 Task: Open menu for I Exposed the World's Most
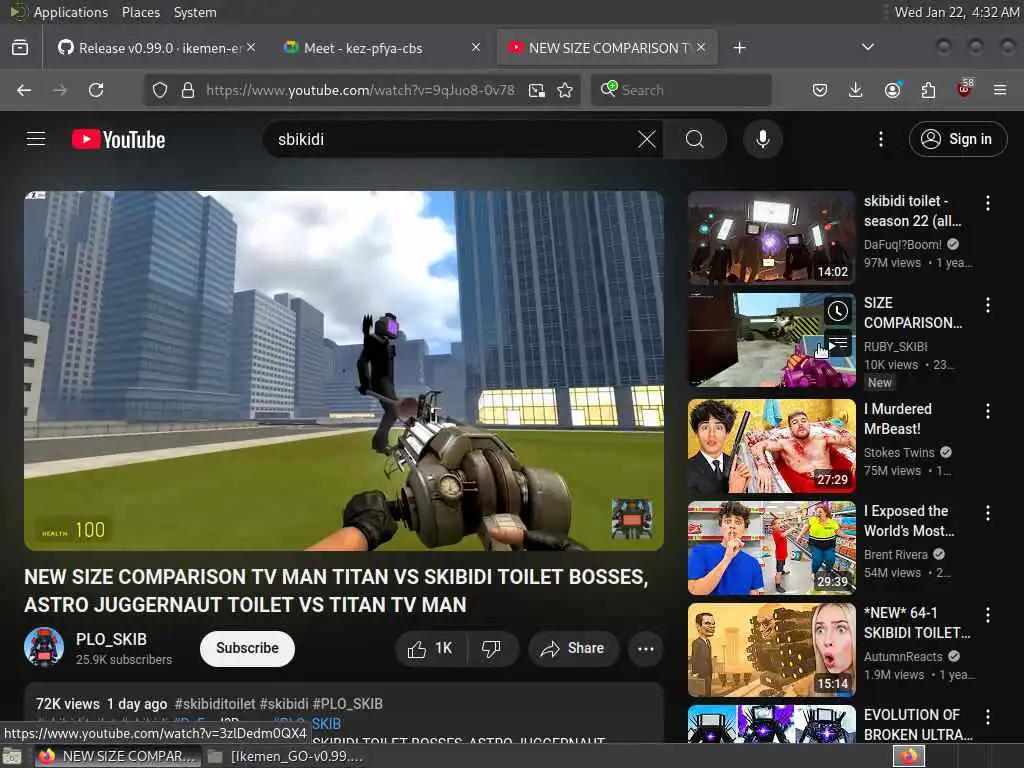tap(987, 513)
